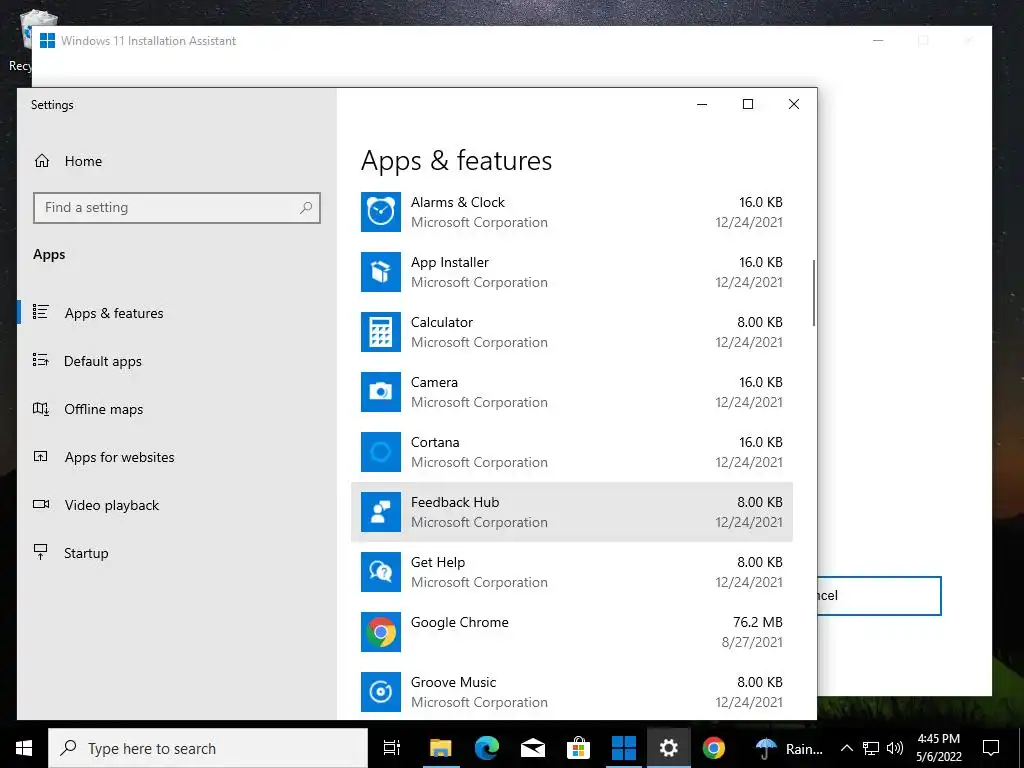
Task: Click the Feedback Hub app icon
Action: tap(381, 512)
